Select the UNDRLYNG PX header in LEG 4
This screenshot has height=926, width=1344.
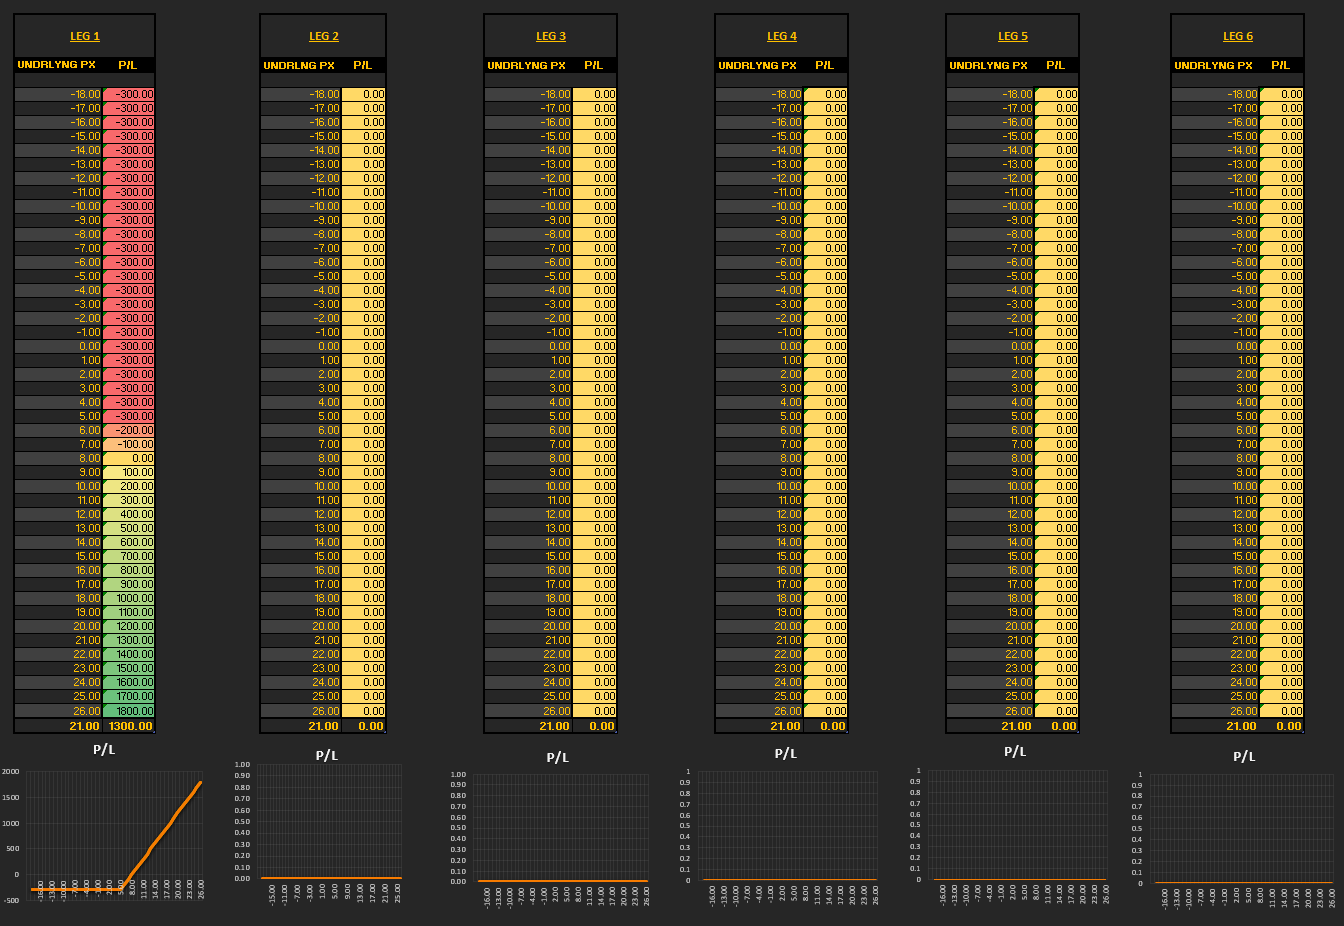[x=757, y=65]
